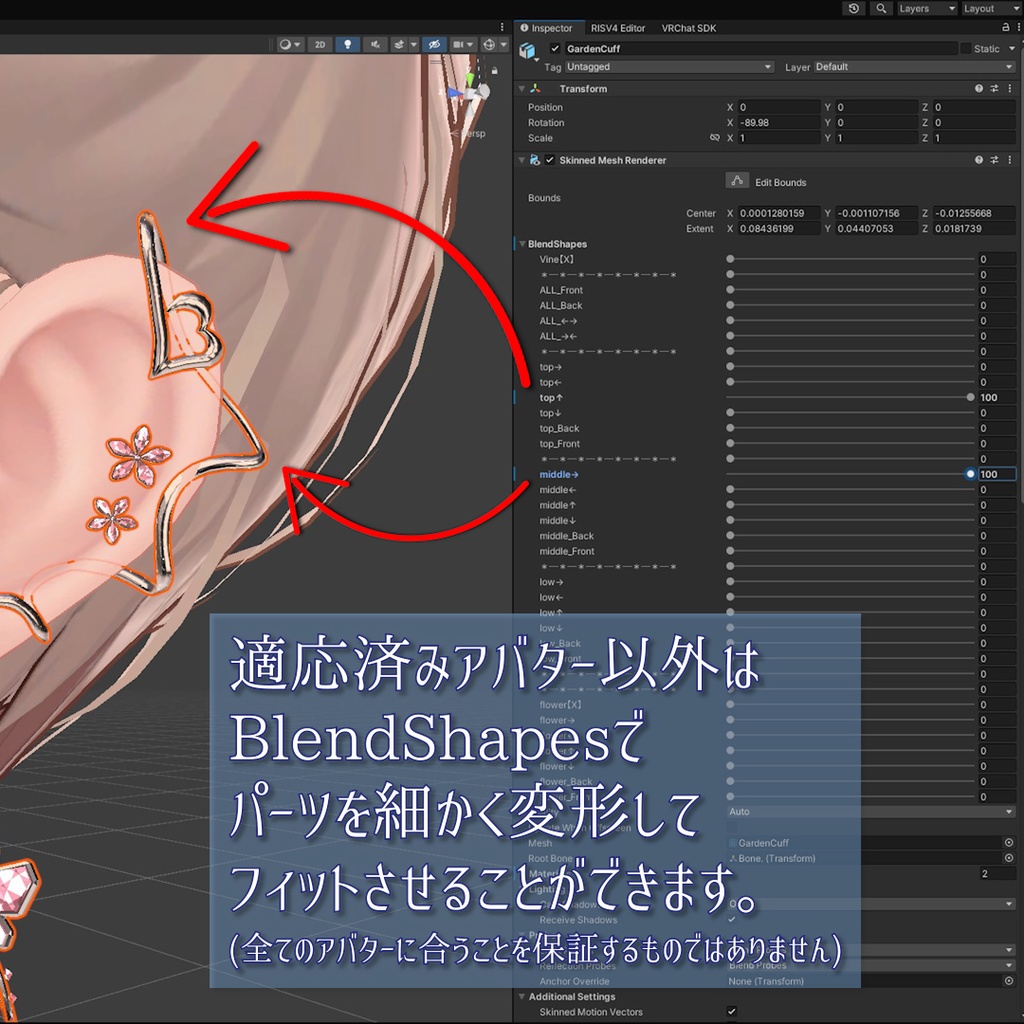The width and height of the screenshot is (1024, 1024).
Task: Toggle 2D view mode in the scene
Action: click(x=319, y=44)
